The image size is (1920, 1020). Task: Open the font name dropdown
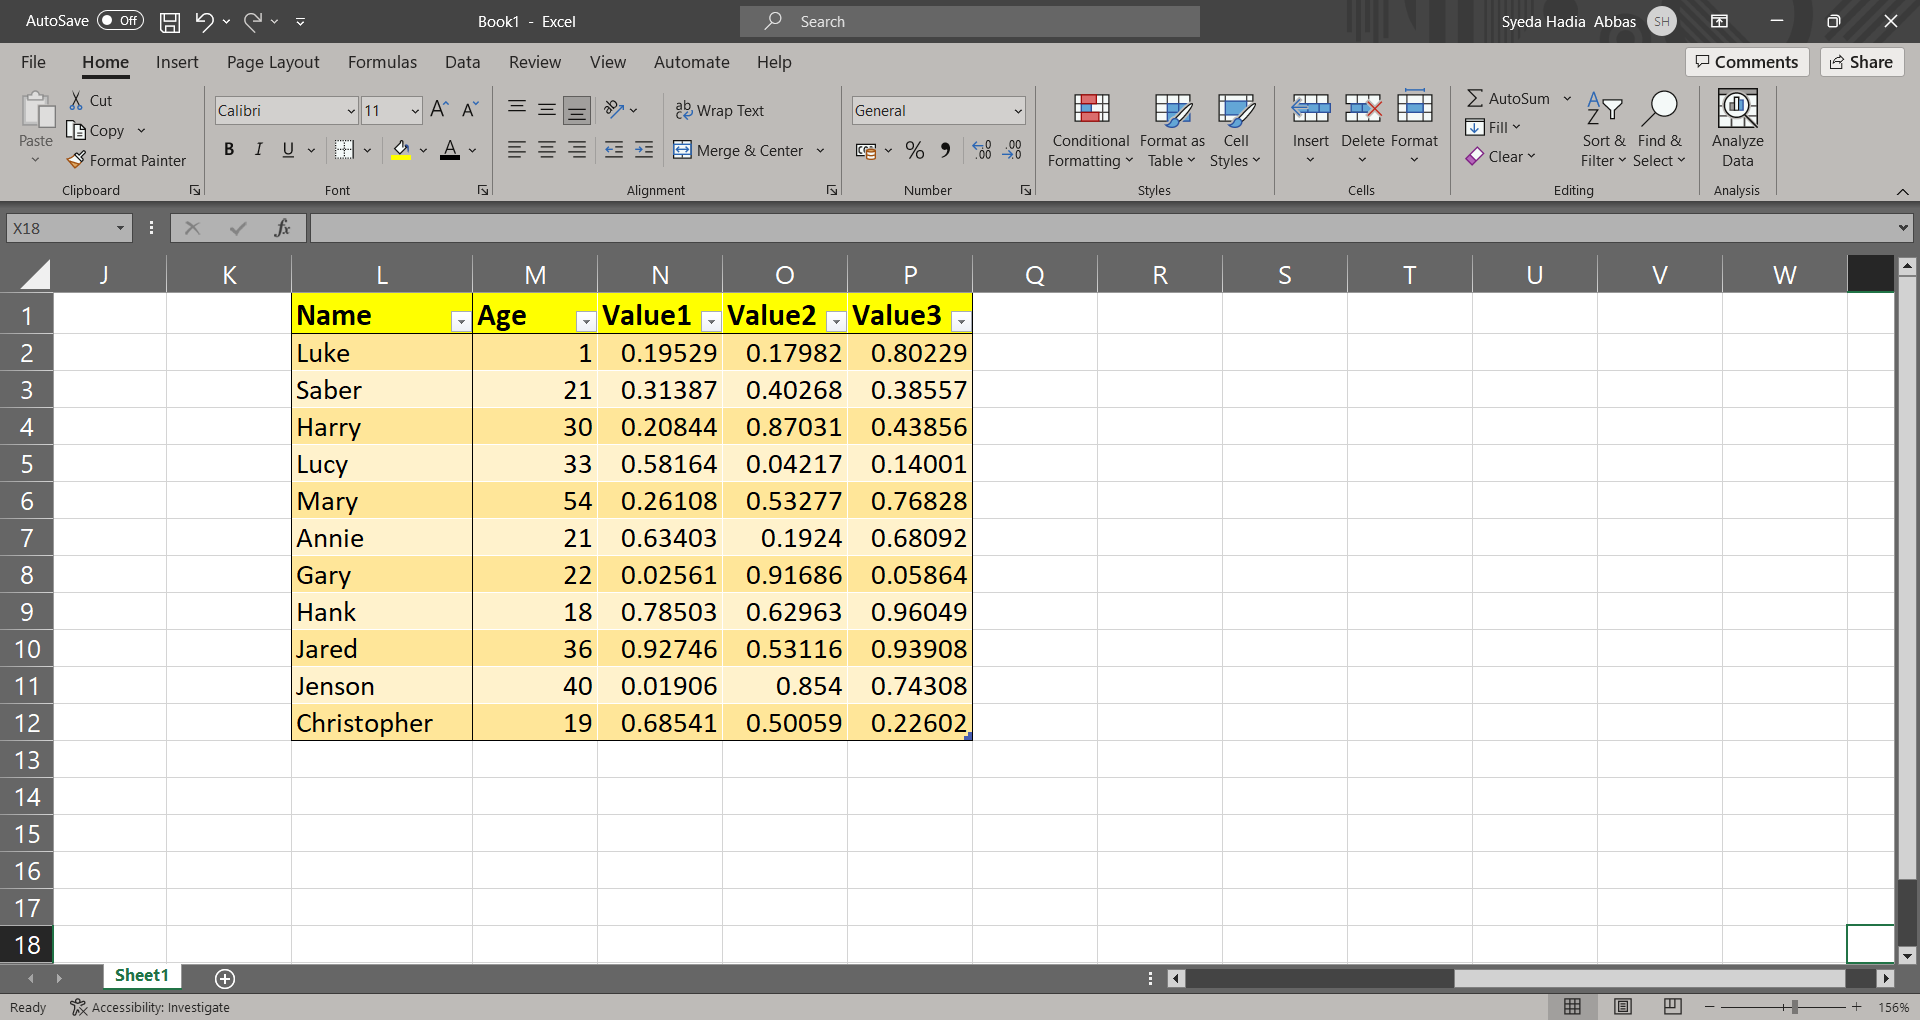click(x=349, y=110)
